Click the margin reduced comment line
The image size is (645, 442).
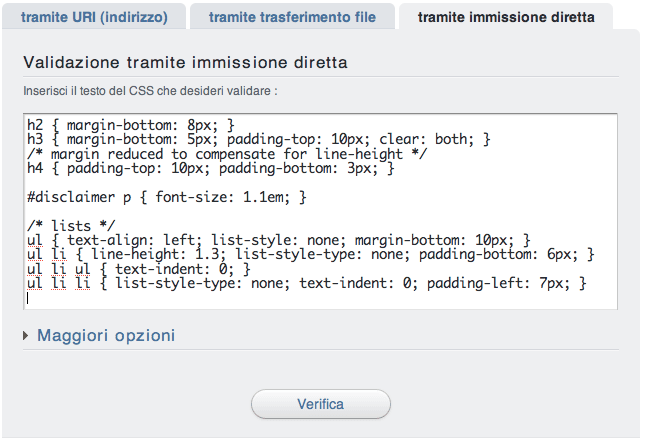point(227,154)
